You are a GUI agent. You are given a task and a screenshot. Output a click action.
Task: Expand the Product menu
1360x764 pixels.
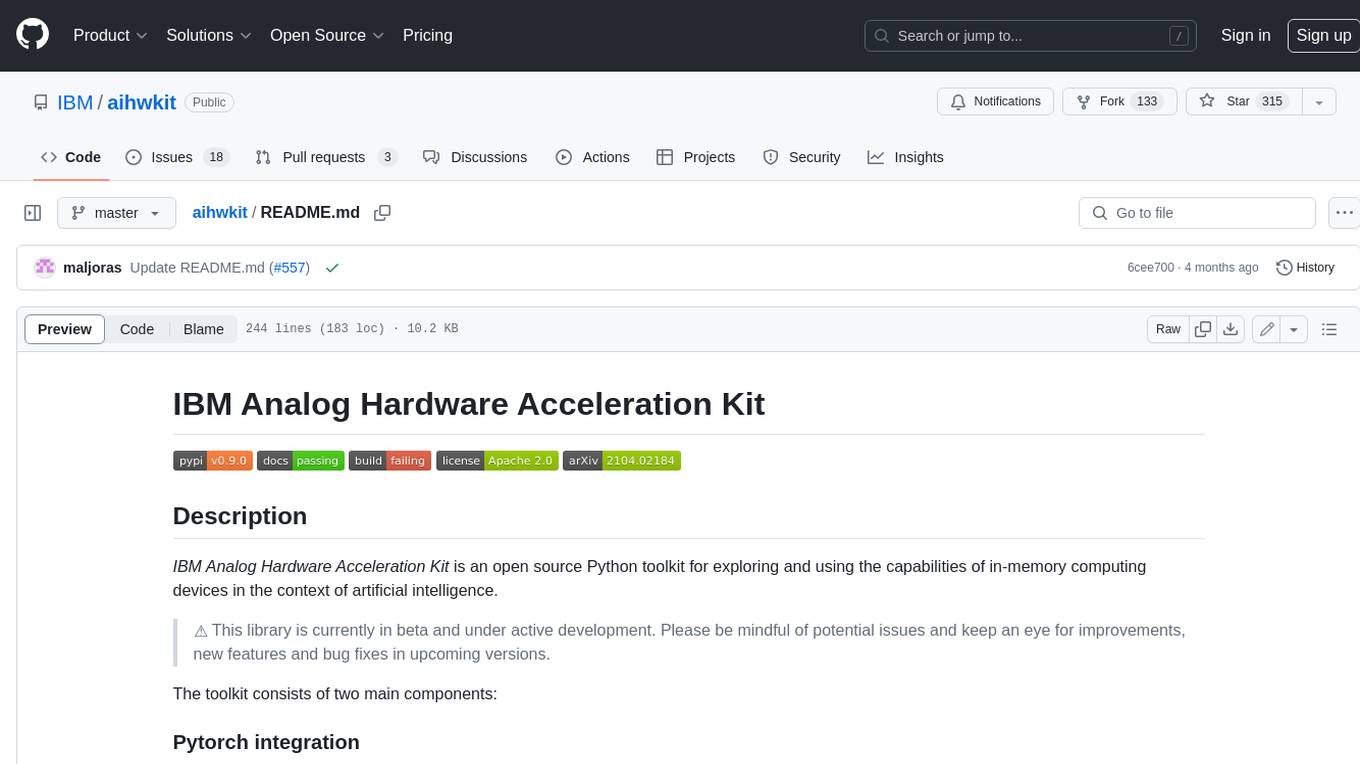tap(110, 35)
